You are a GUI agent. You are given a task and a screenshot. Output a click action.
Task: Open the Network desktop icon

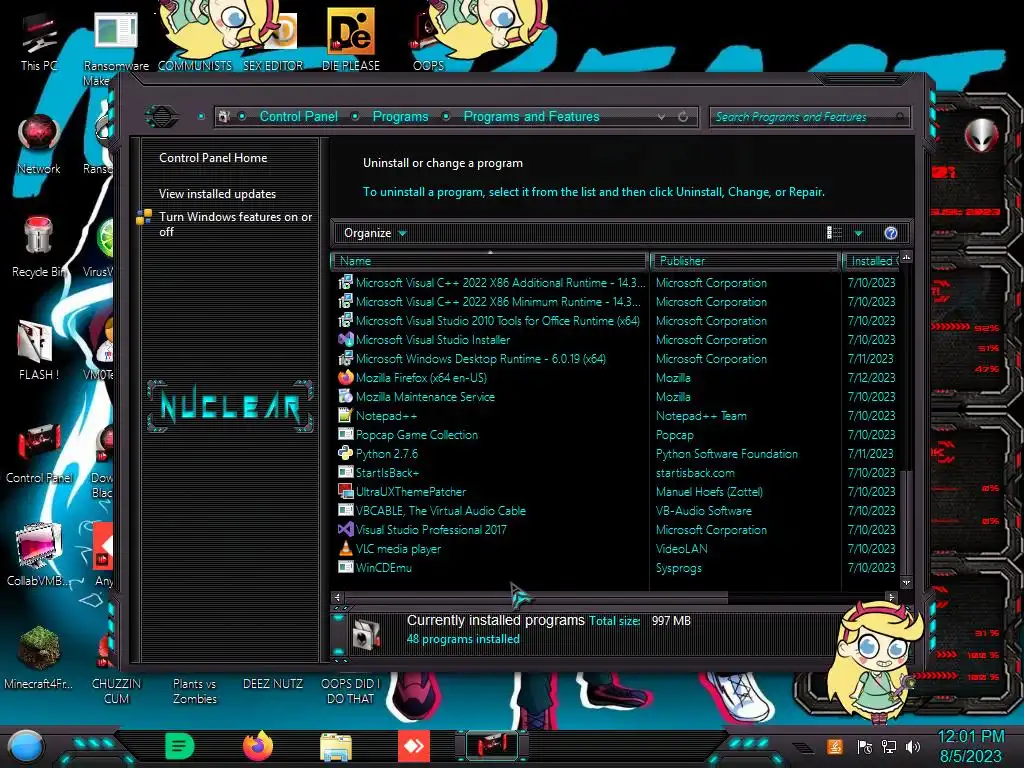(x=39, y=145)
